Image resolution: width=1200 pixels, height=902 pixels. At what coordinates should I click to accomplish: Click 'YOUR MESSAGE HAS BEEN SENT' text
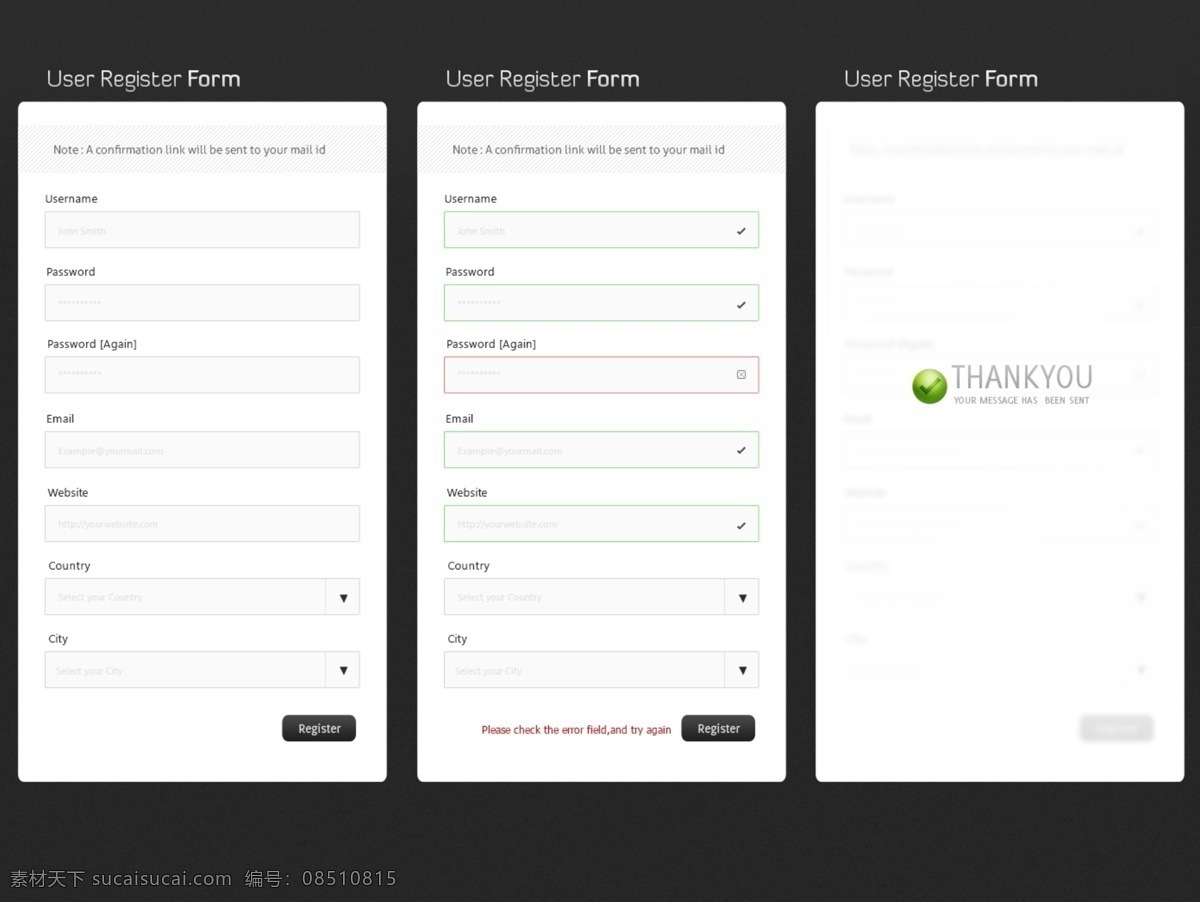coord(1021,401)
